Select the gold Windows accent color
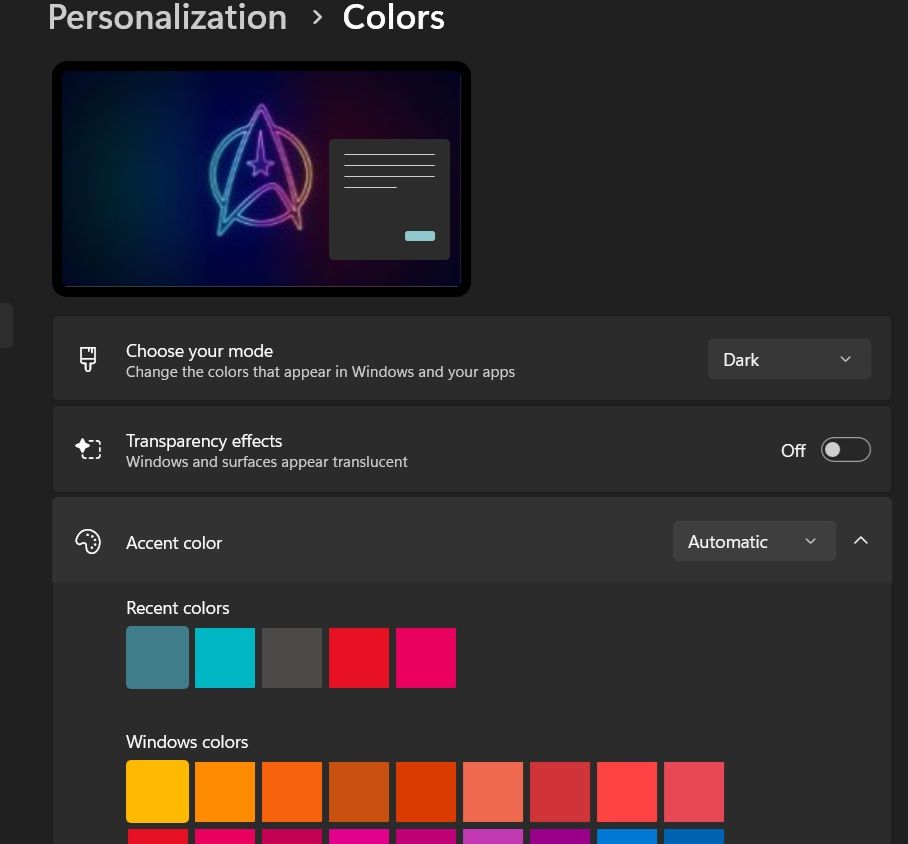 point(157,791)
